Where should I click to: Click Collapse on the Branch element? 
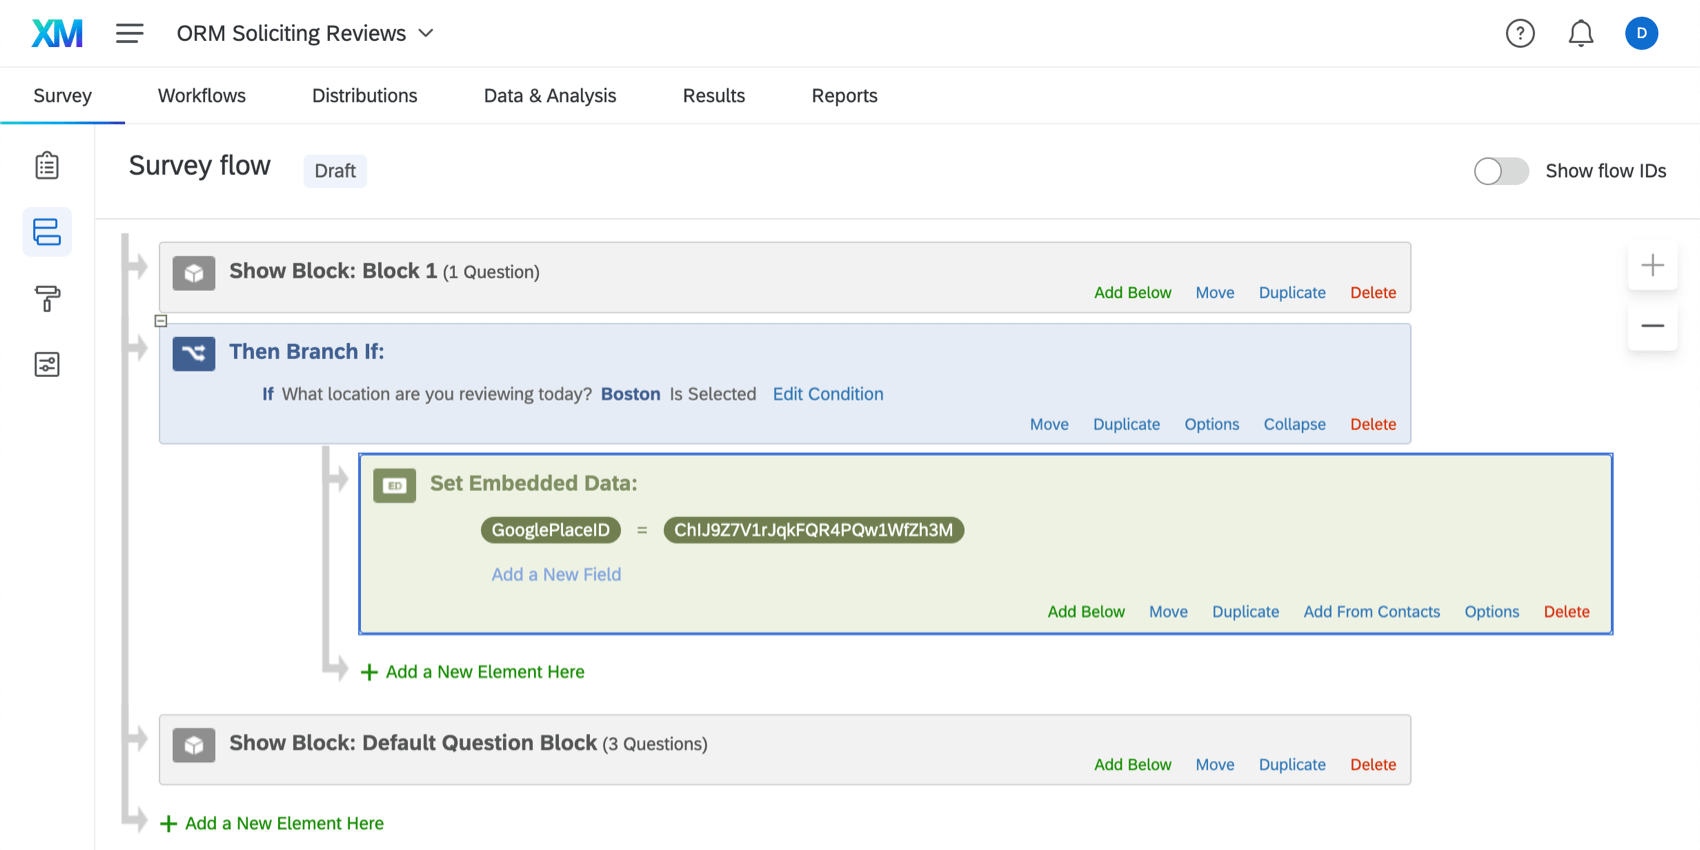pyautogui.click(x=1294, y=424)
